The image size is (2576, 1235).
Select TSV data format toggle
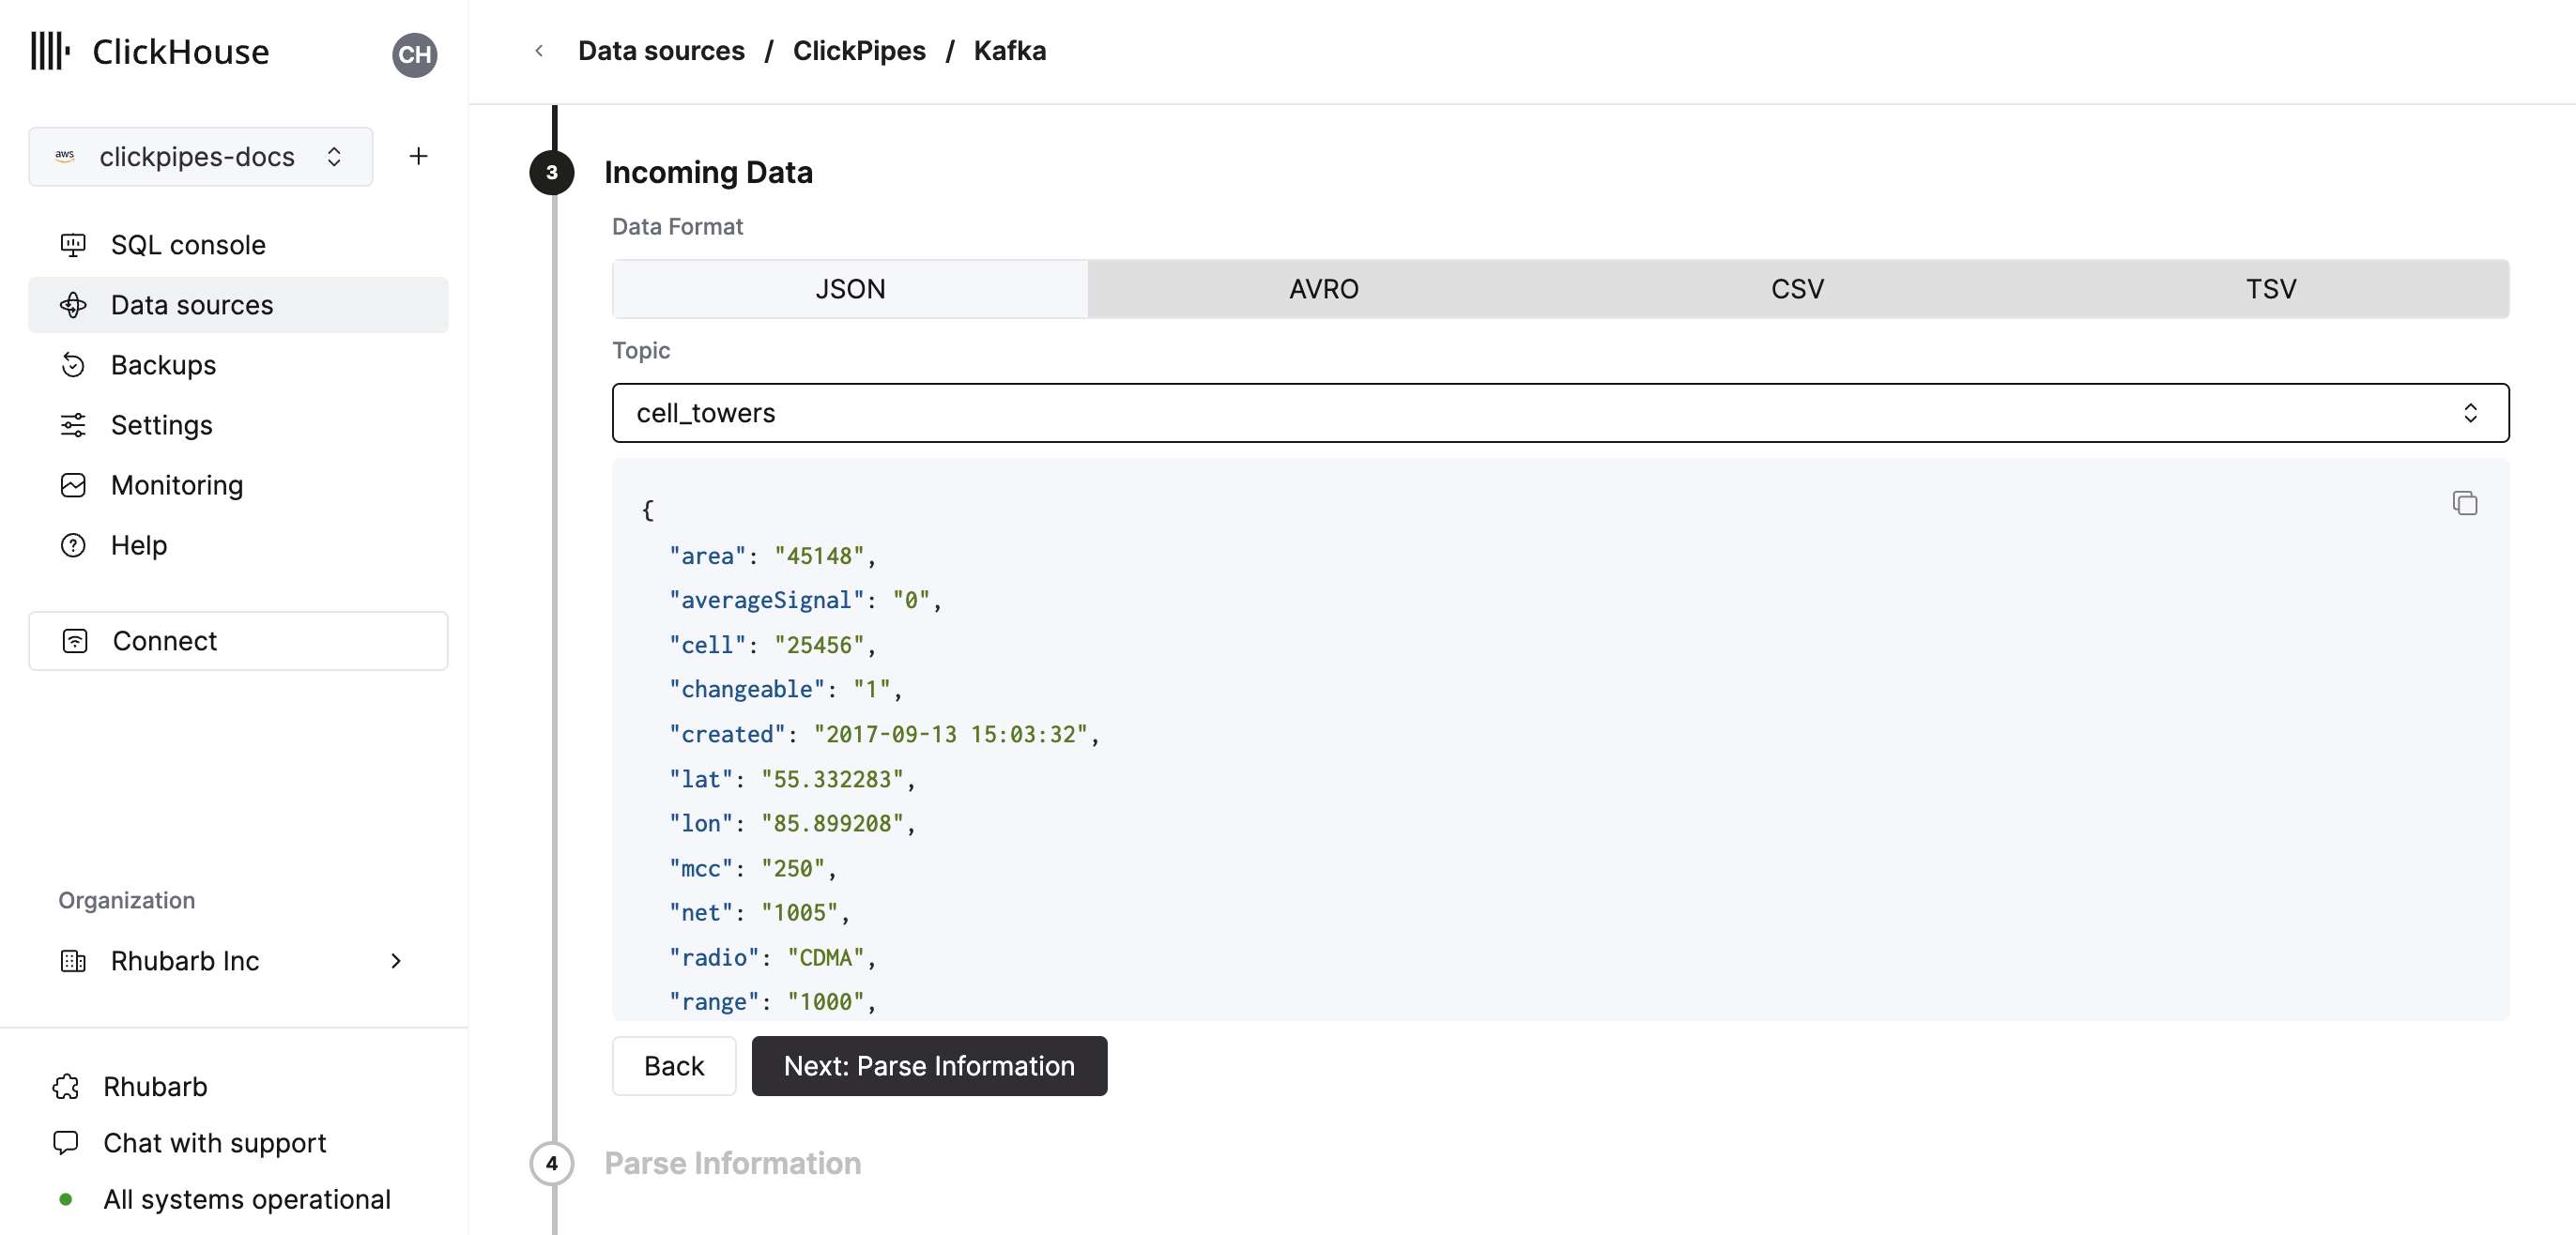pos(2272,289)
